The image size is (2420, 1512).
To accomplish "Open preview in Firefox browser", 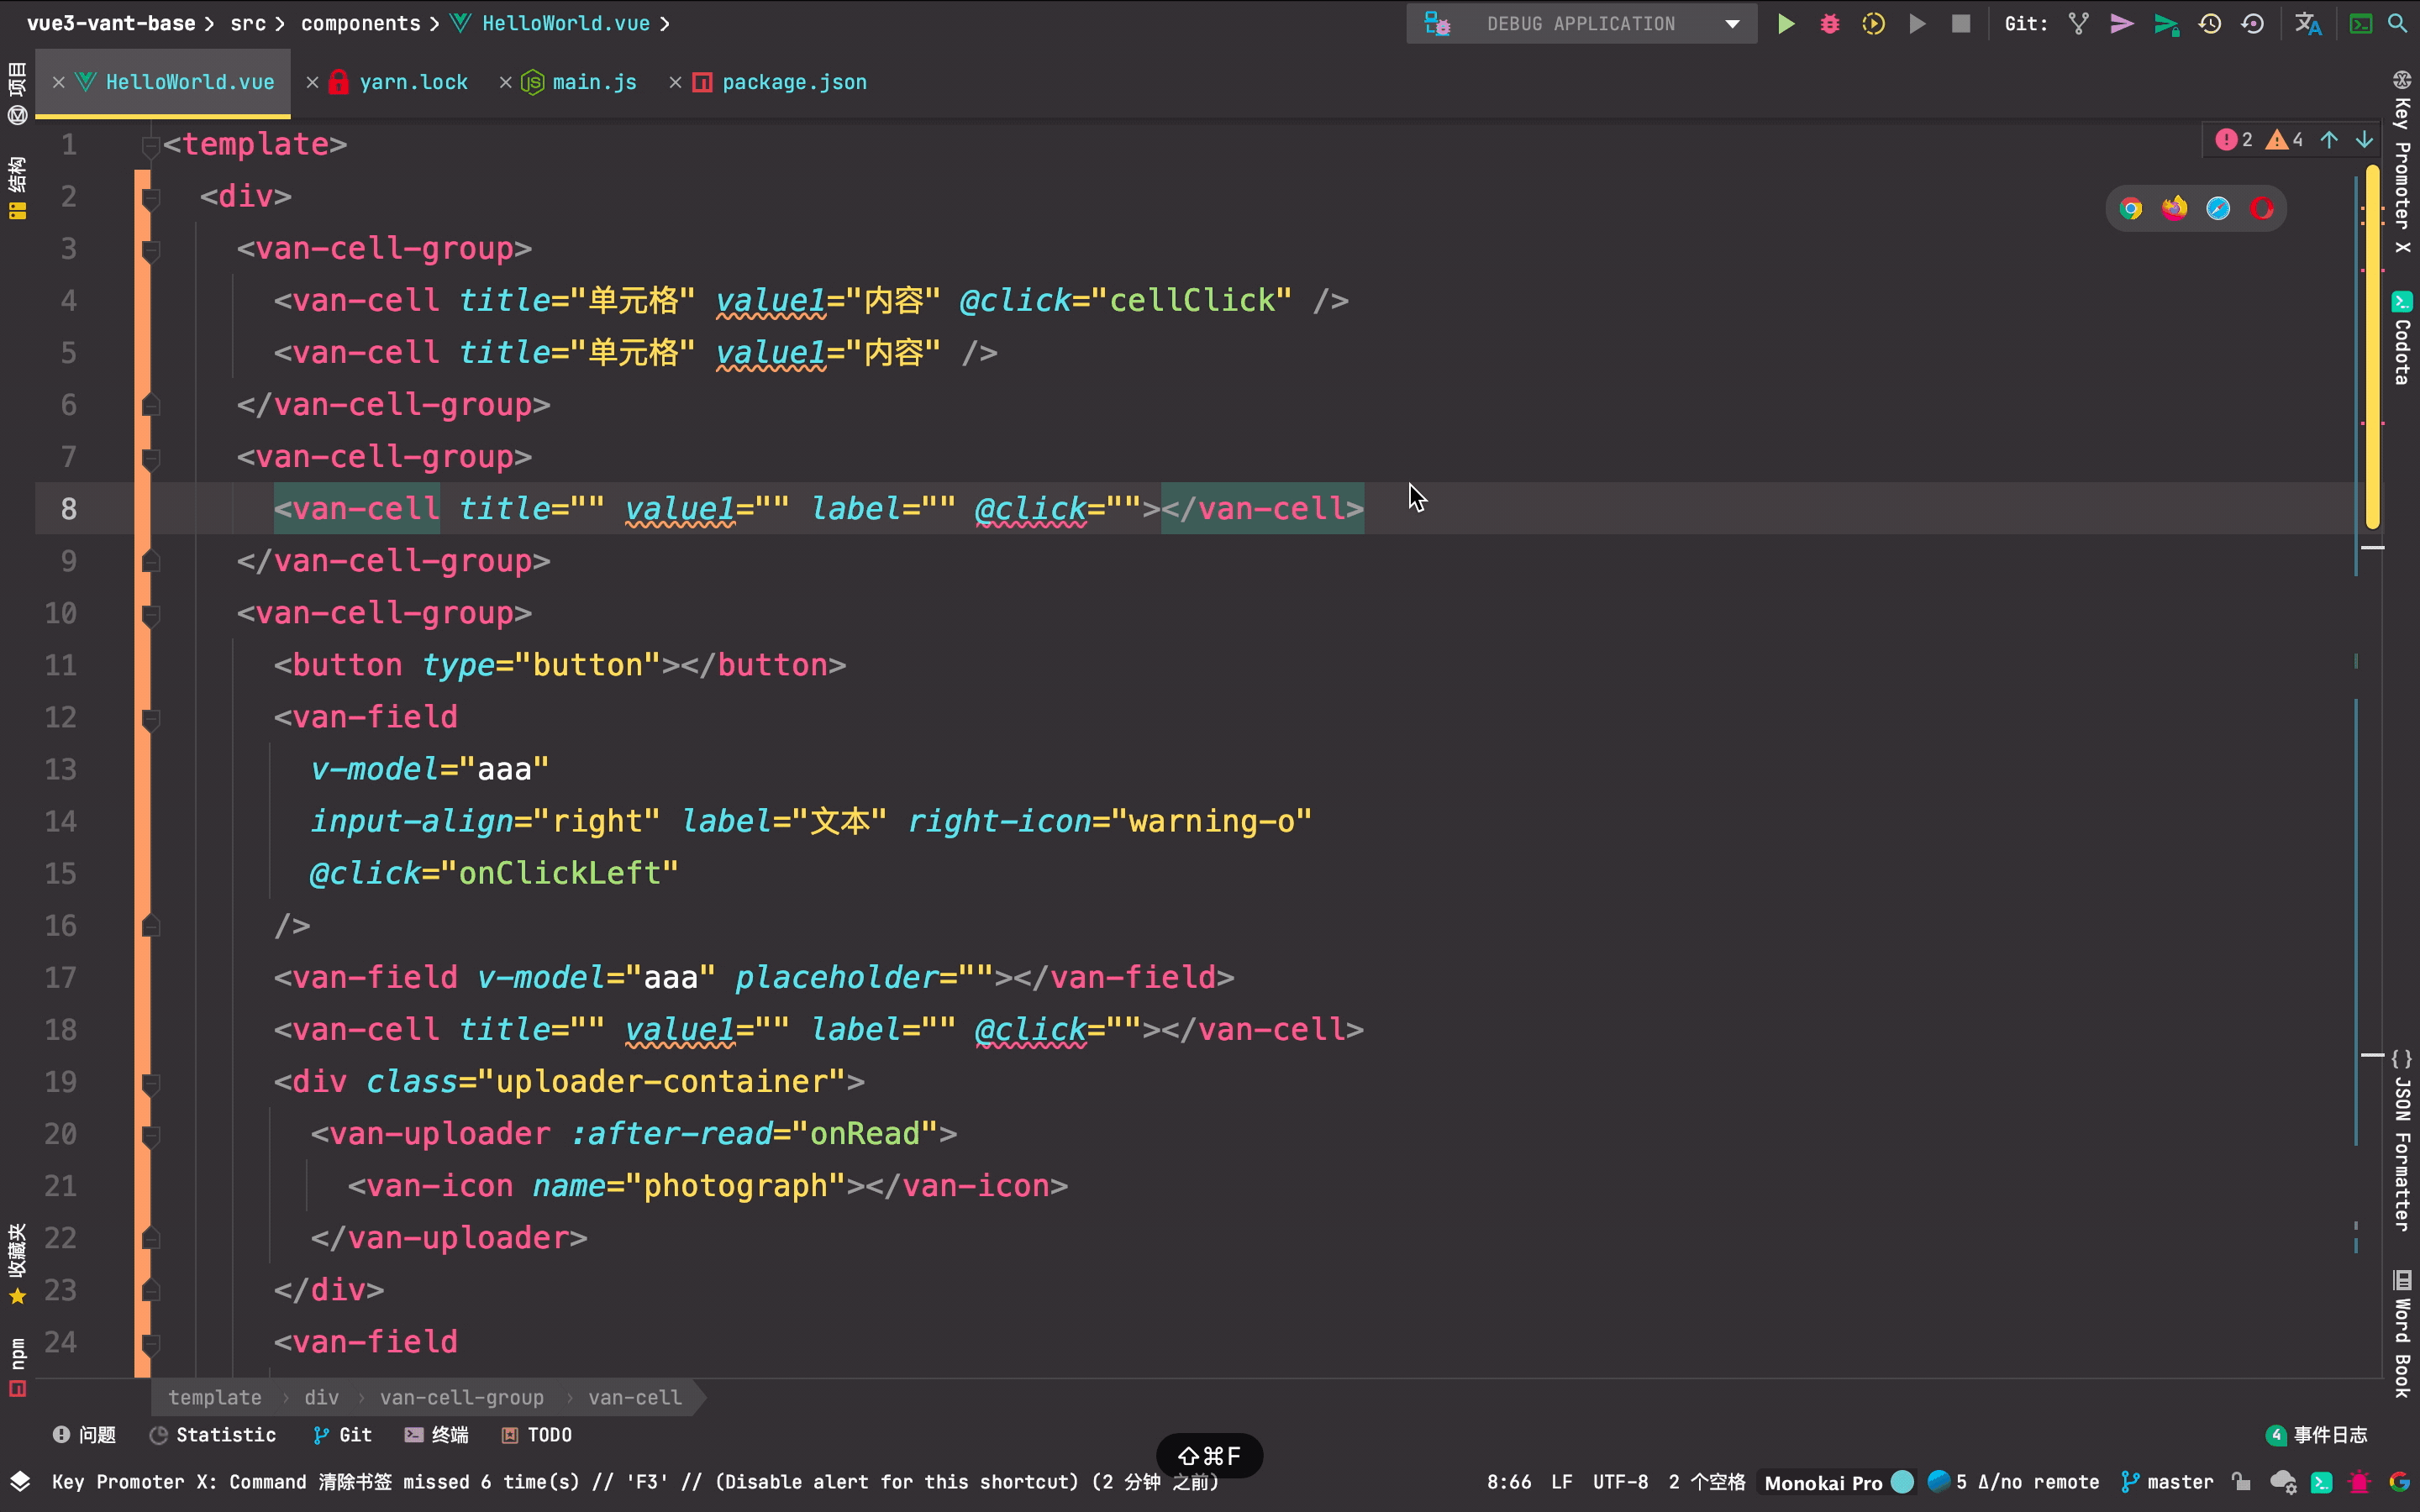I will (x=2174, y=209).
